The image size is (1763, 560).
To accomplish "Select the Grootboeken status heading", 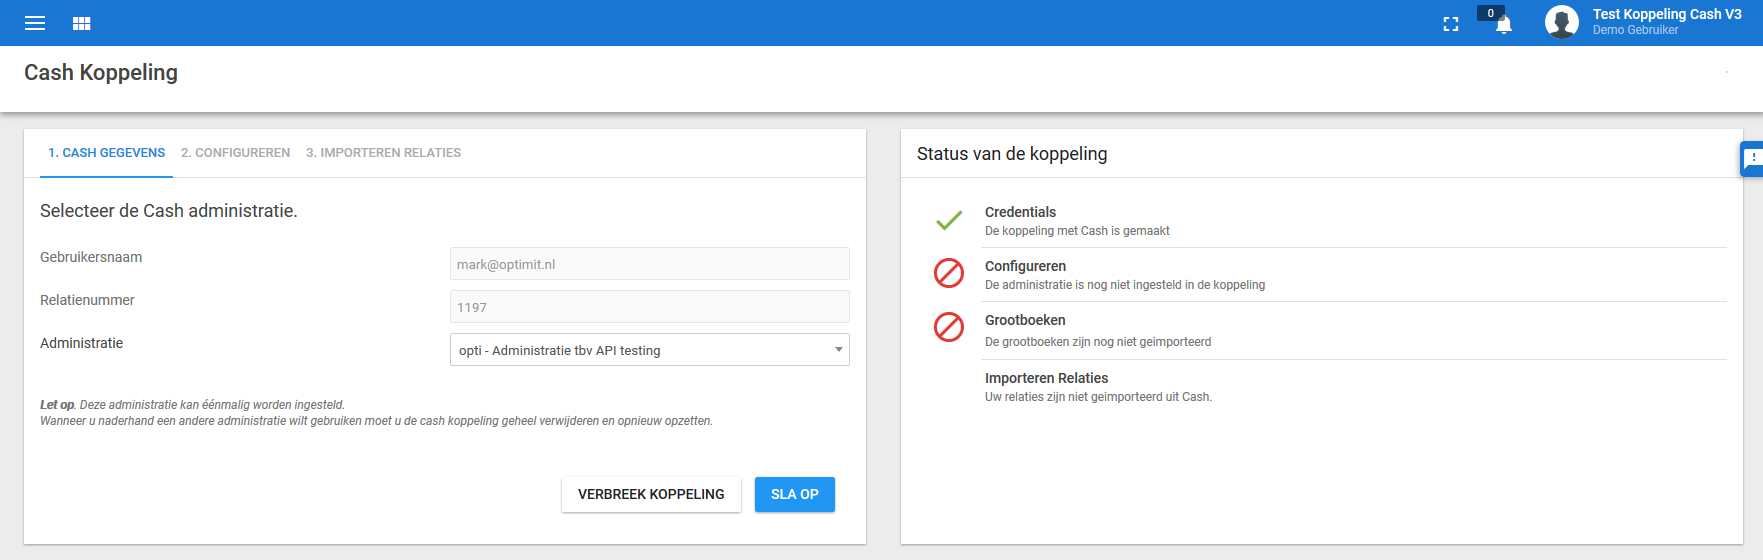I will (x=1025, y=320).
